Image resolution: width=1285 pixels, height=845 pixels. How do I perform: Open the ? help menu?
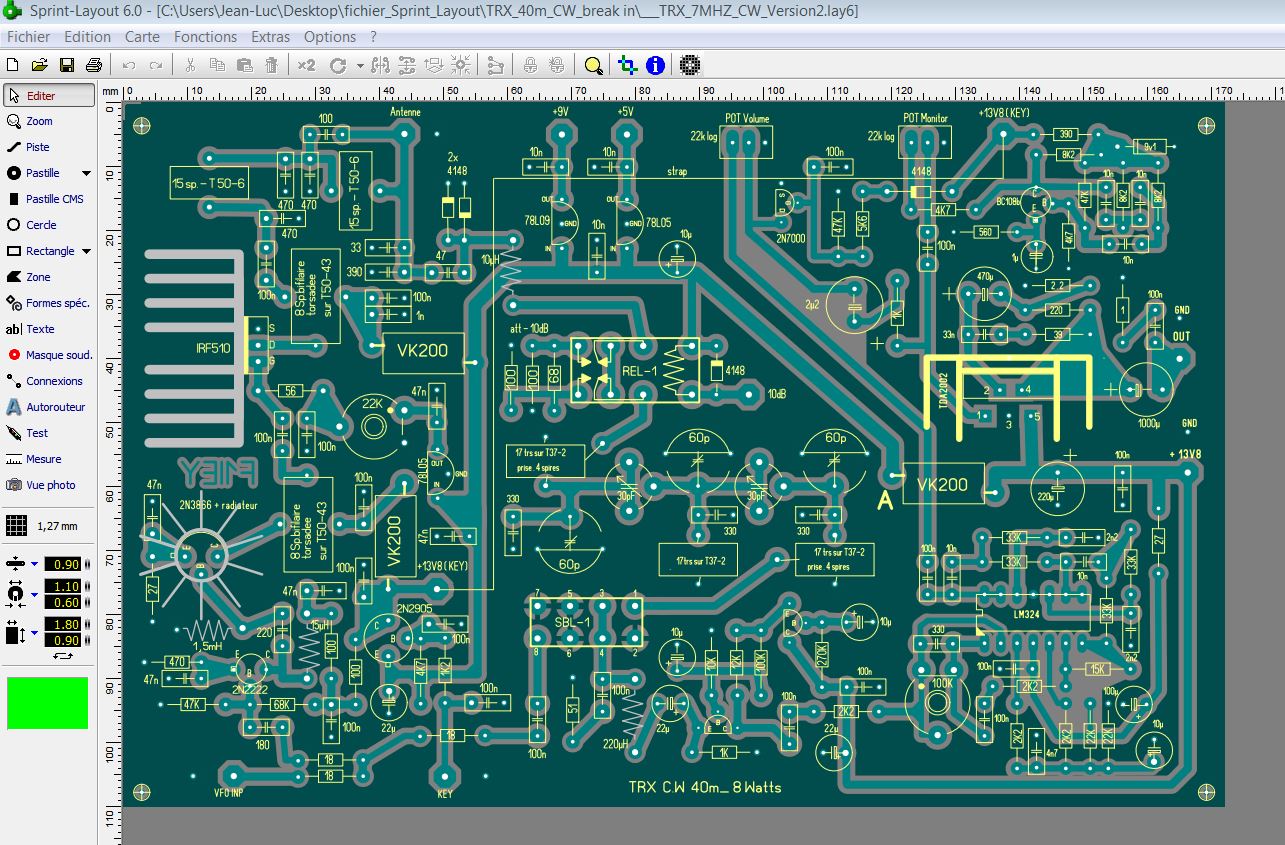(374, 37)
